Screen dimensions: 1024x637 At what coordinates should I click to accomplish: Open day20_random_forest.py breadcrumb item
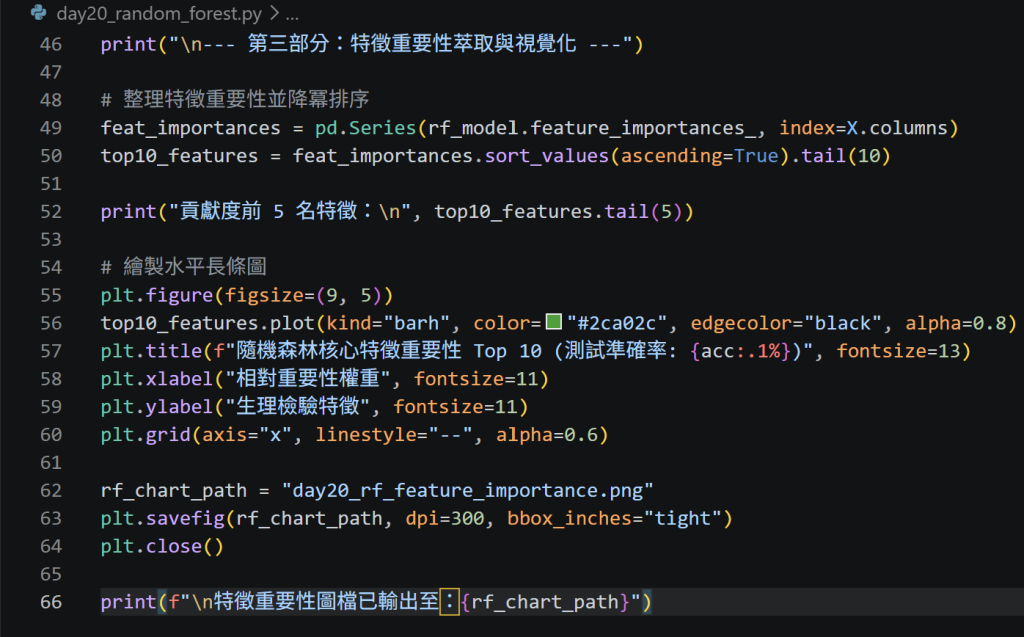[159, 13]
